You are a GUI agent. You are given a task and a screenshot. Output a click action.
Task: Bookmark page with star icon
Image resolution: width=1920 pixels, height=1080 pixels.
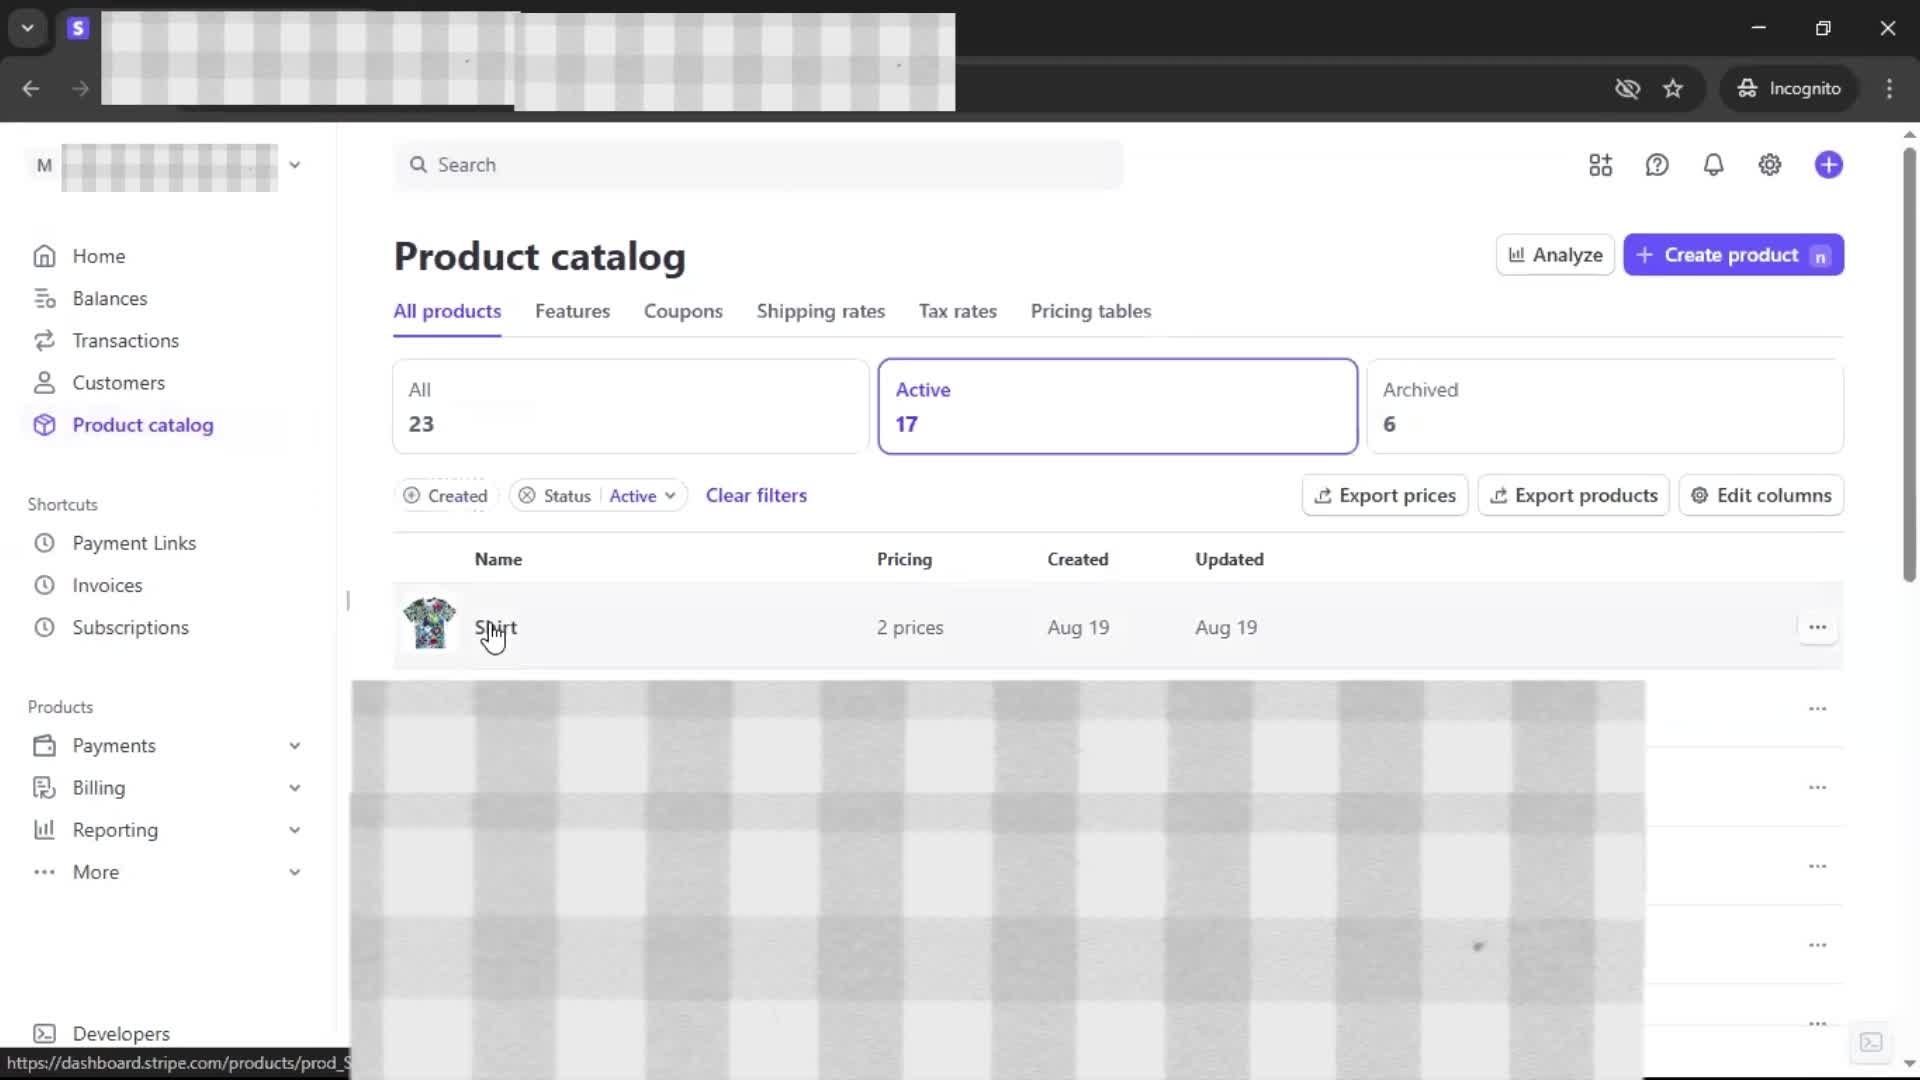pos(1673,89)
